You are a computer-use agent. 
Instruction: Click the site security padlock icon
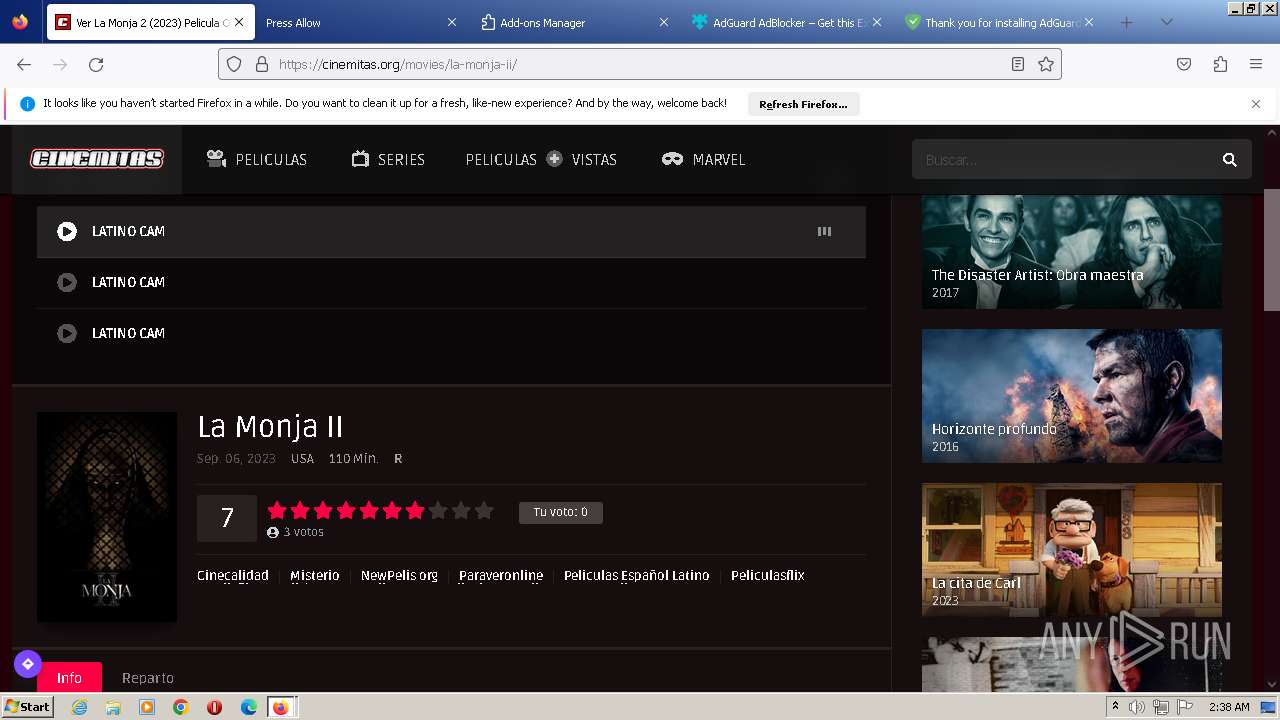[262, 64]
